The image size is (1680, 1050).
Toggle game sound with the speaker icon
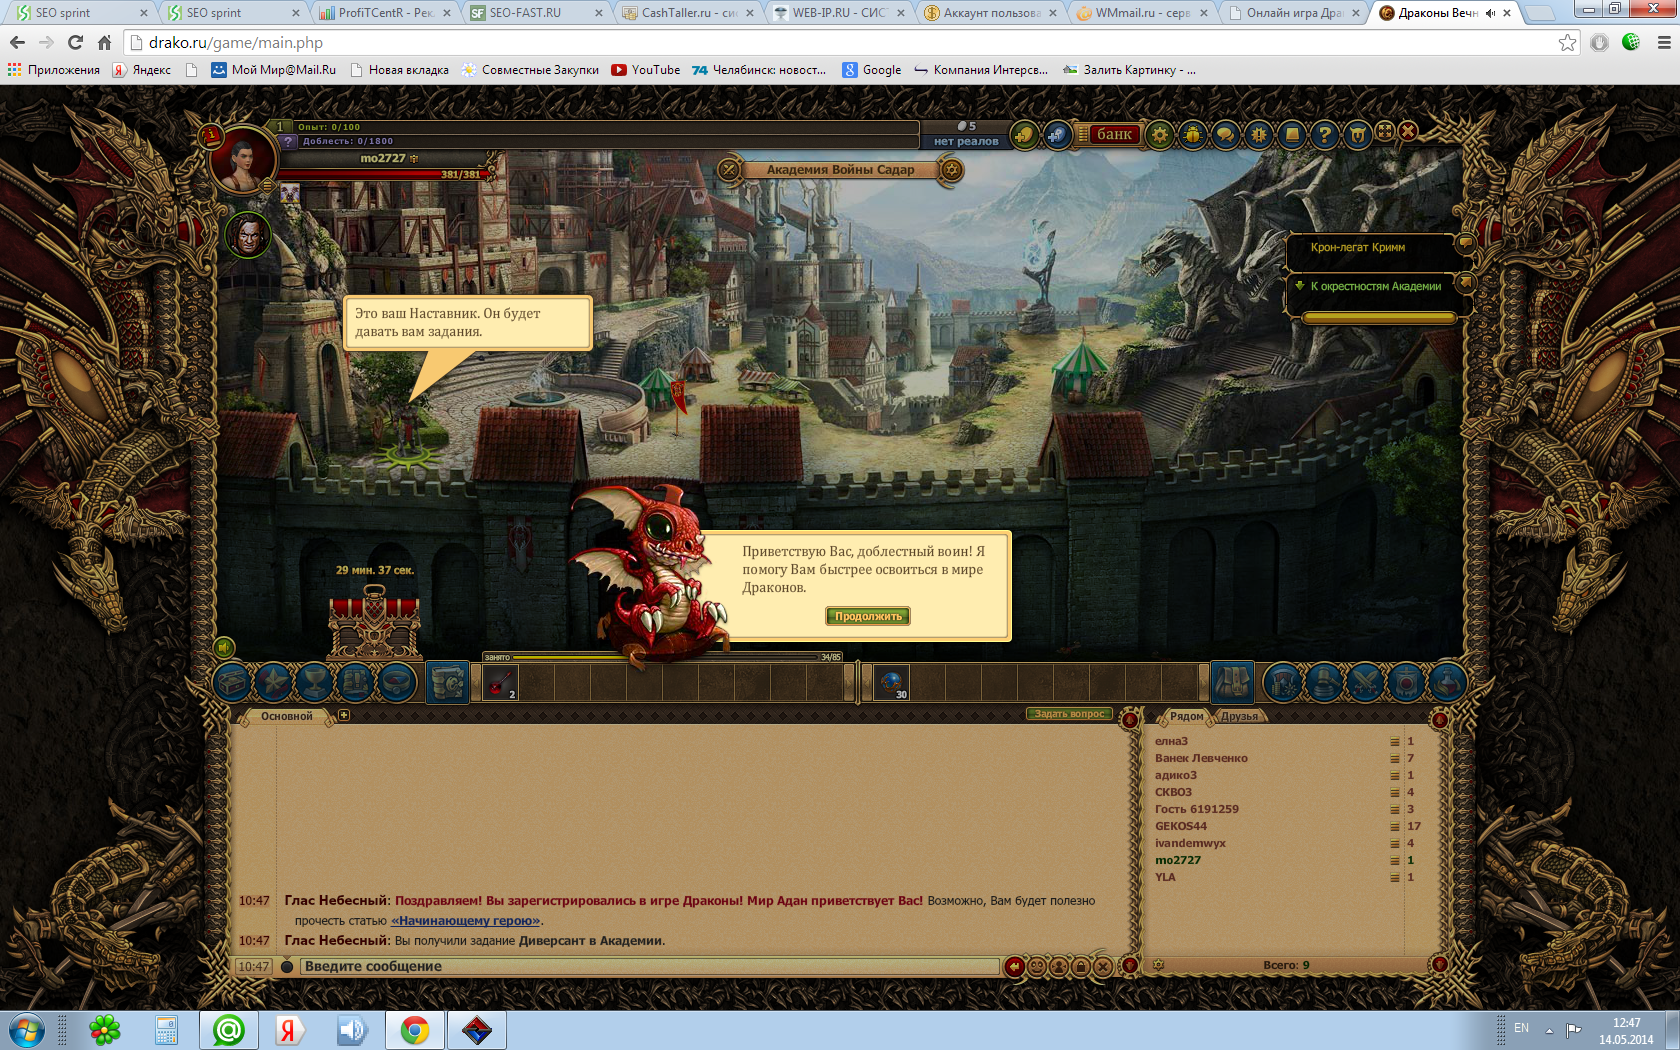coord(224,648)
